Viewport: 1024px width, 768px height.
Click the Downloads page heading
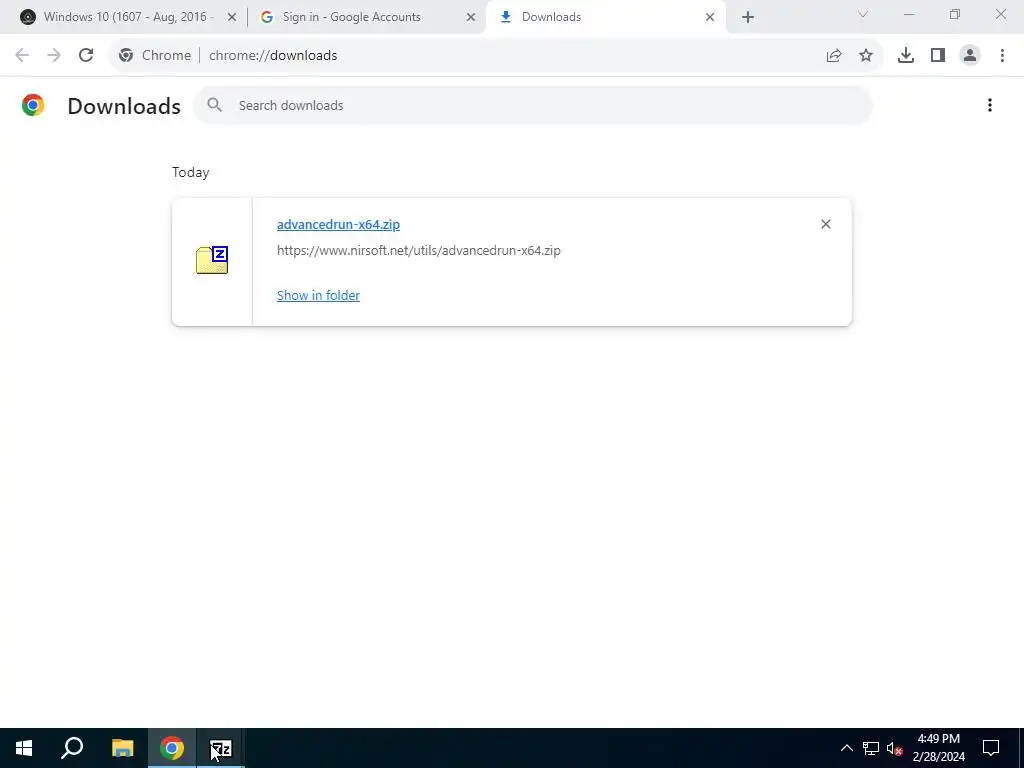click(123, 106)
